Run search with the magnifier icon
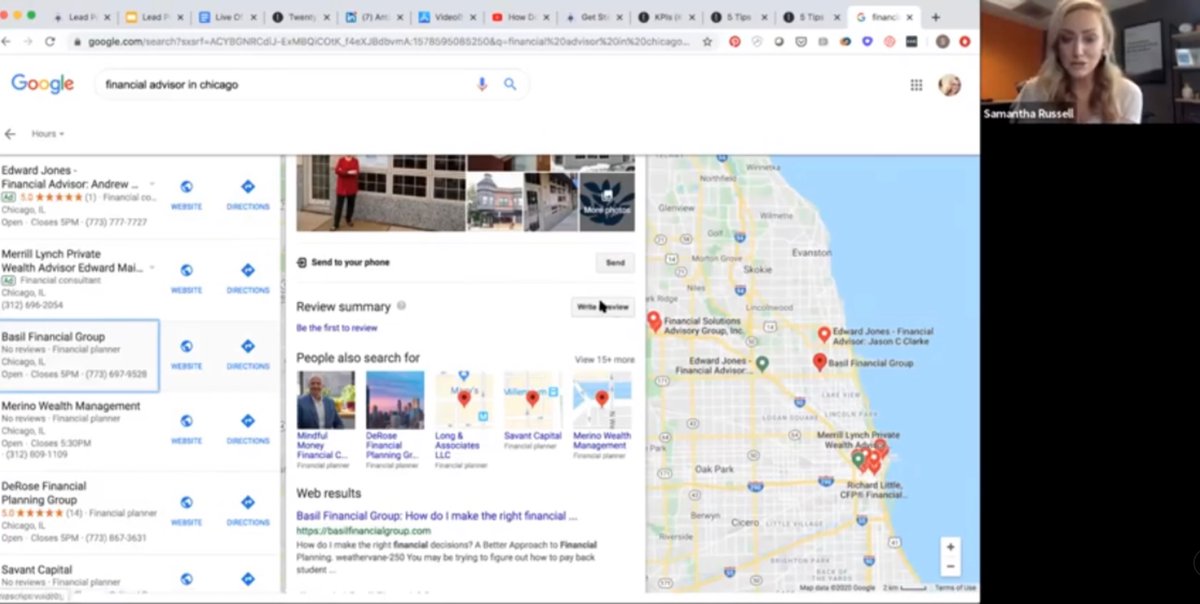Screen dimensions: 1200x604 pos(510,85)
